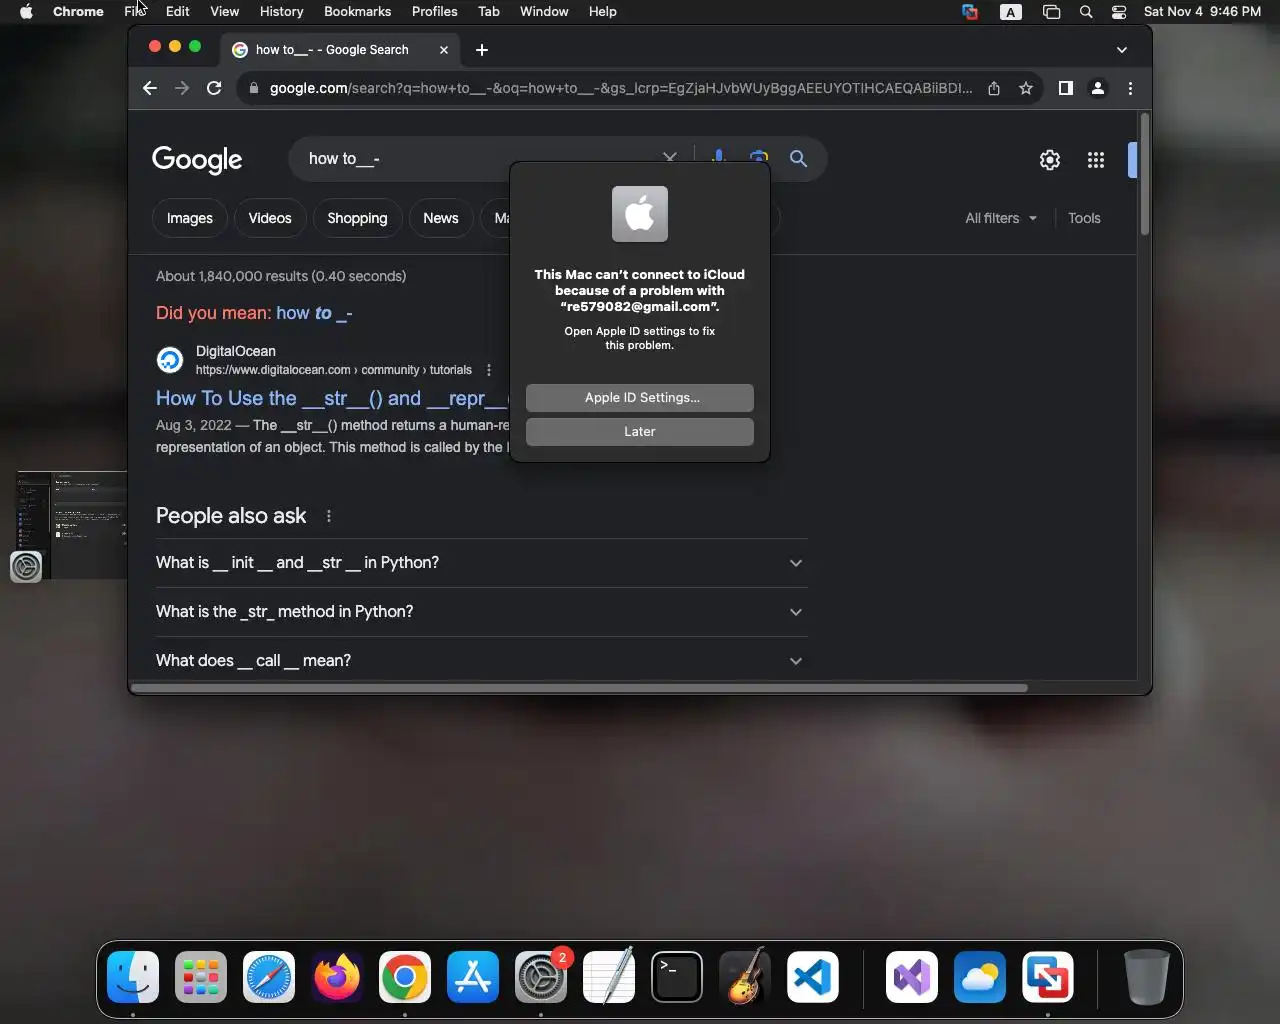The image size is (1280, 1024).
Task: Open a new tab with the plus button
Action: click(x=482, y=49)
